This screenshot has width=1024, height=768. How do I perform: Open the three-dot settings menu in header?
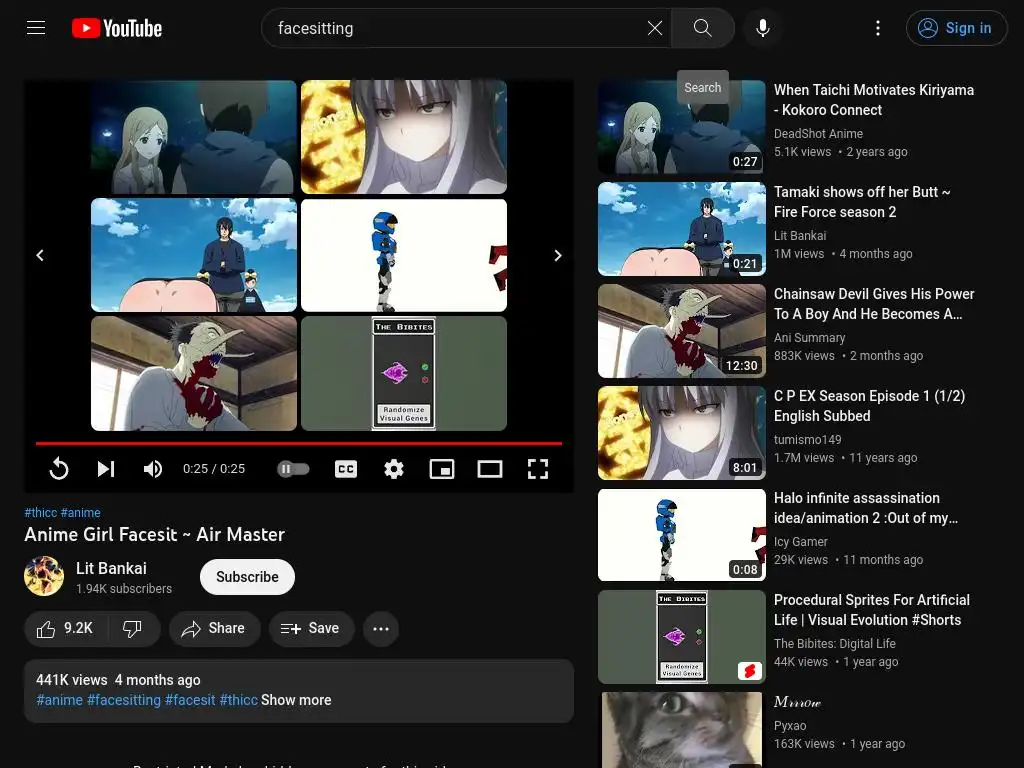click(878, 28)
